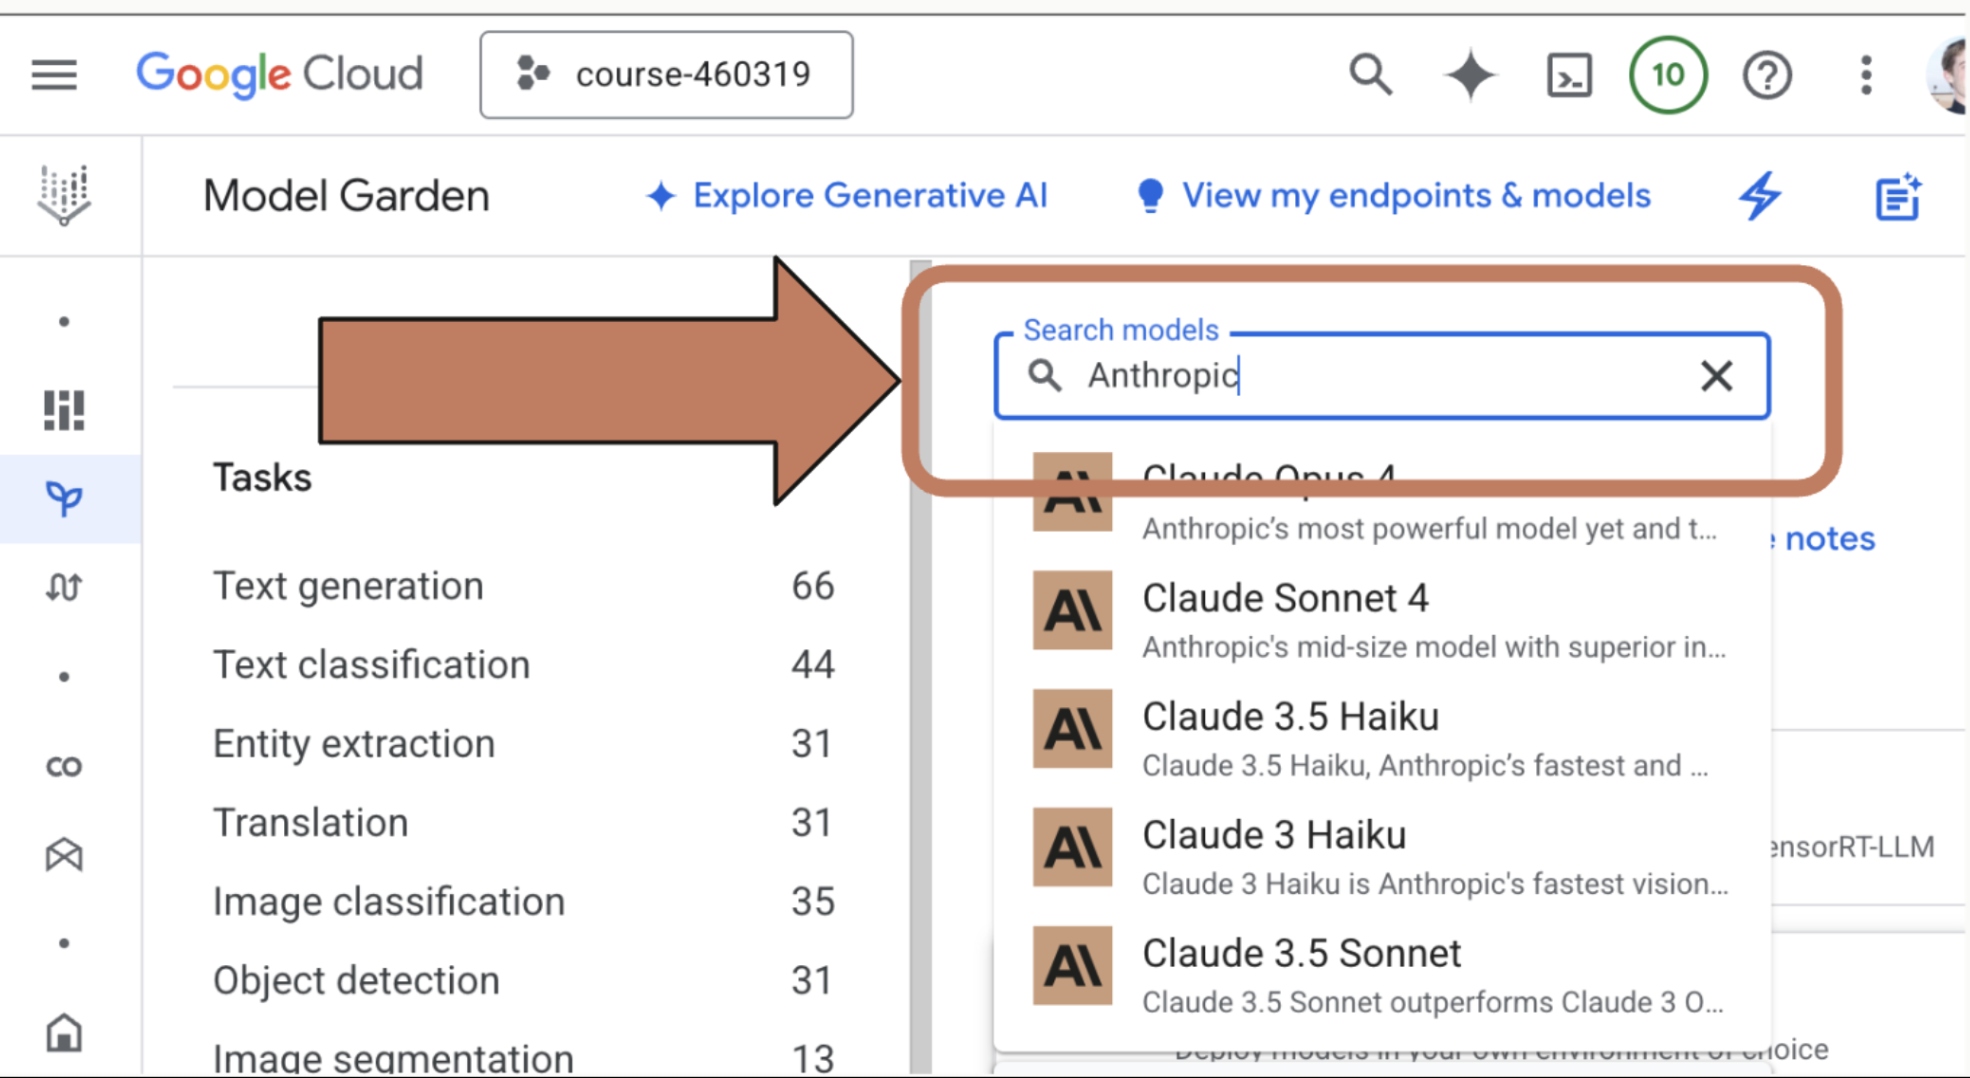This screenshot has height=1078, width=1970.
Task: Filter by the Text classification task
Action: coord(524,665)
